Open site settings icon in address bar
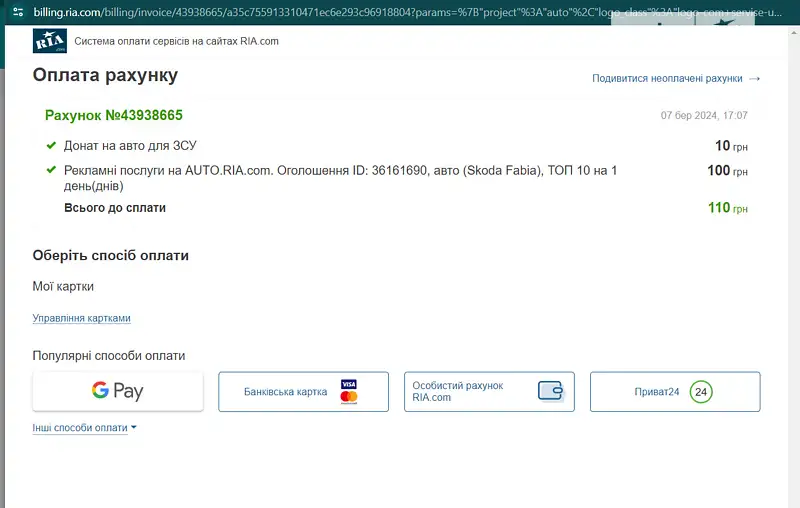The width and height of the screenshot is (800, 508). [x=18, y=12]
